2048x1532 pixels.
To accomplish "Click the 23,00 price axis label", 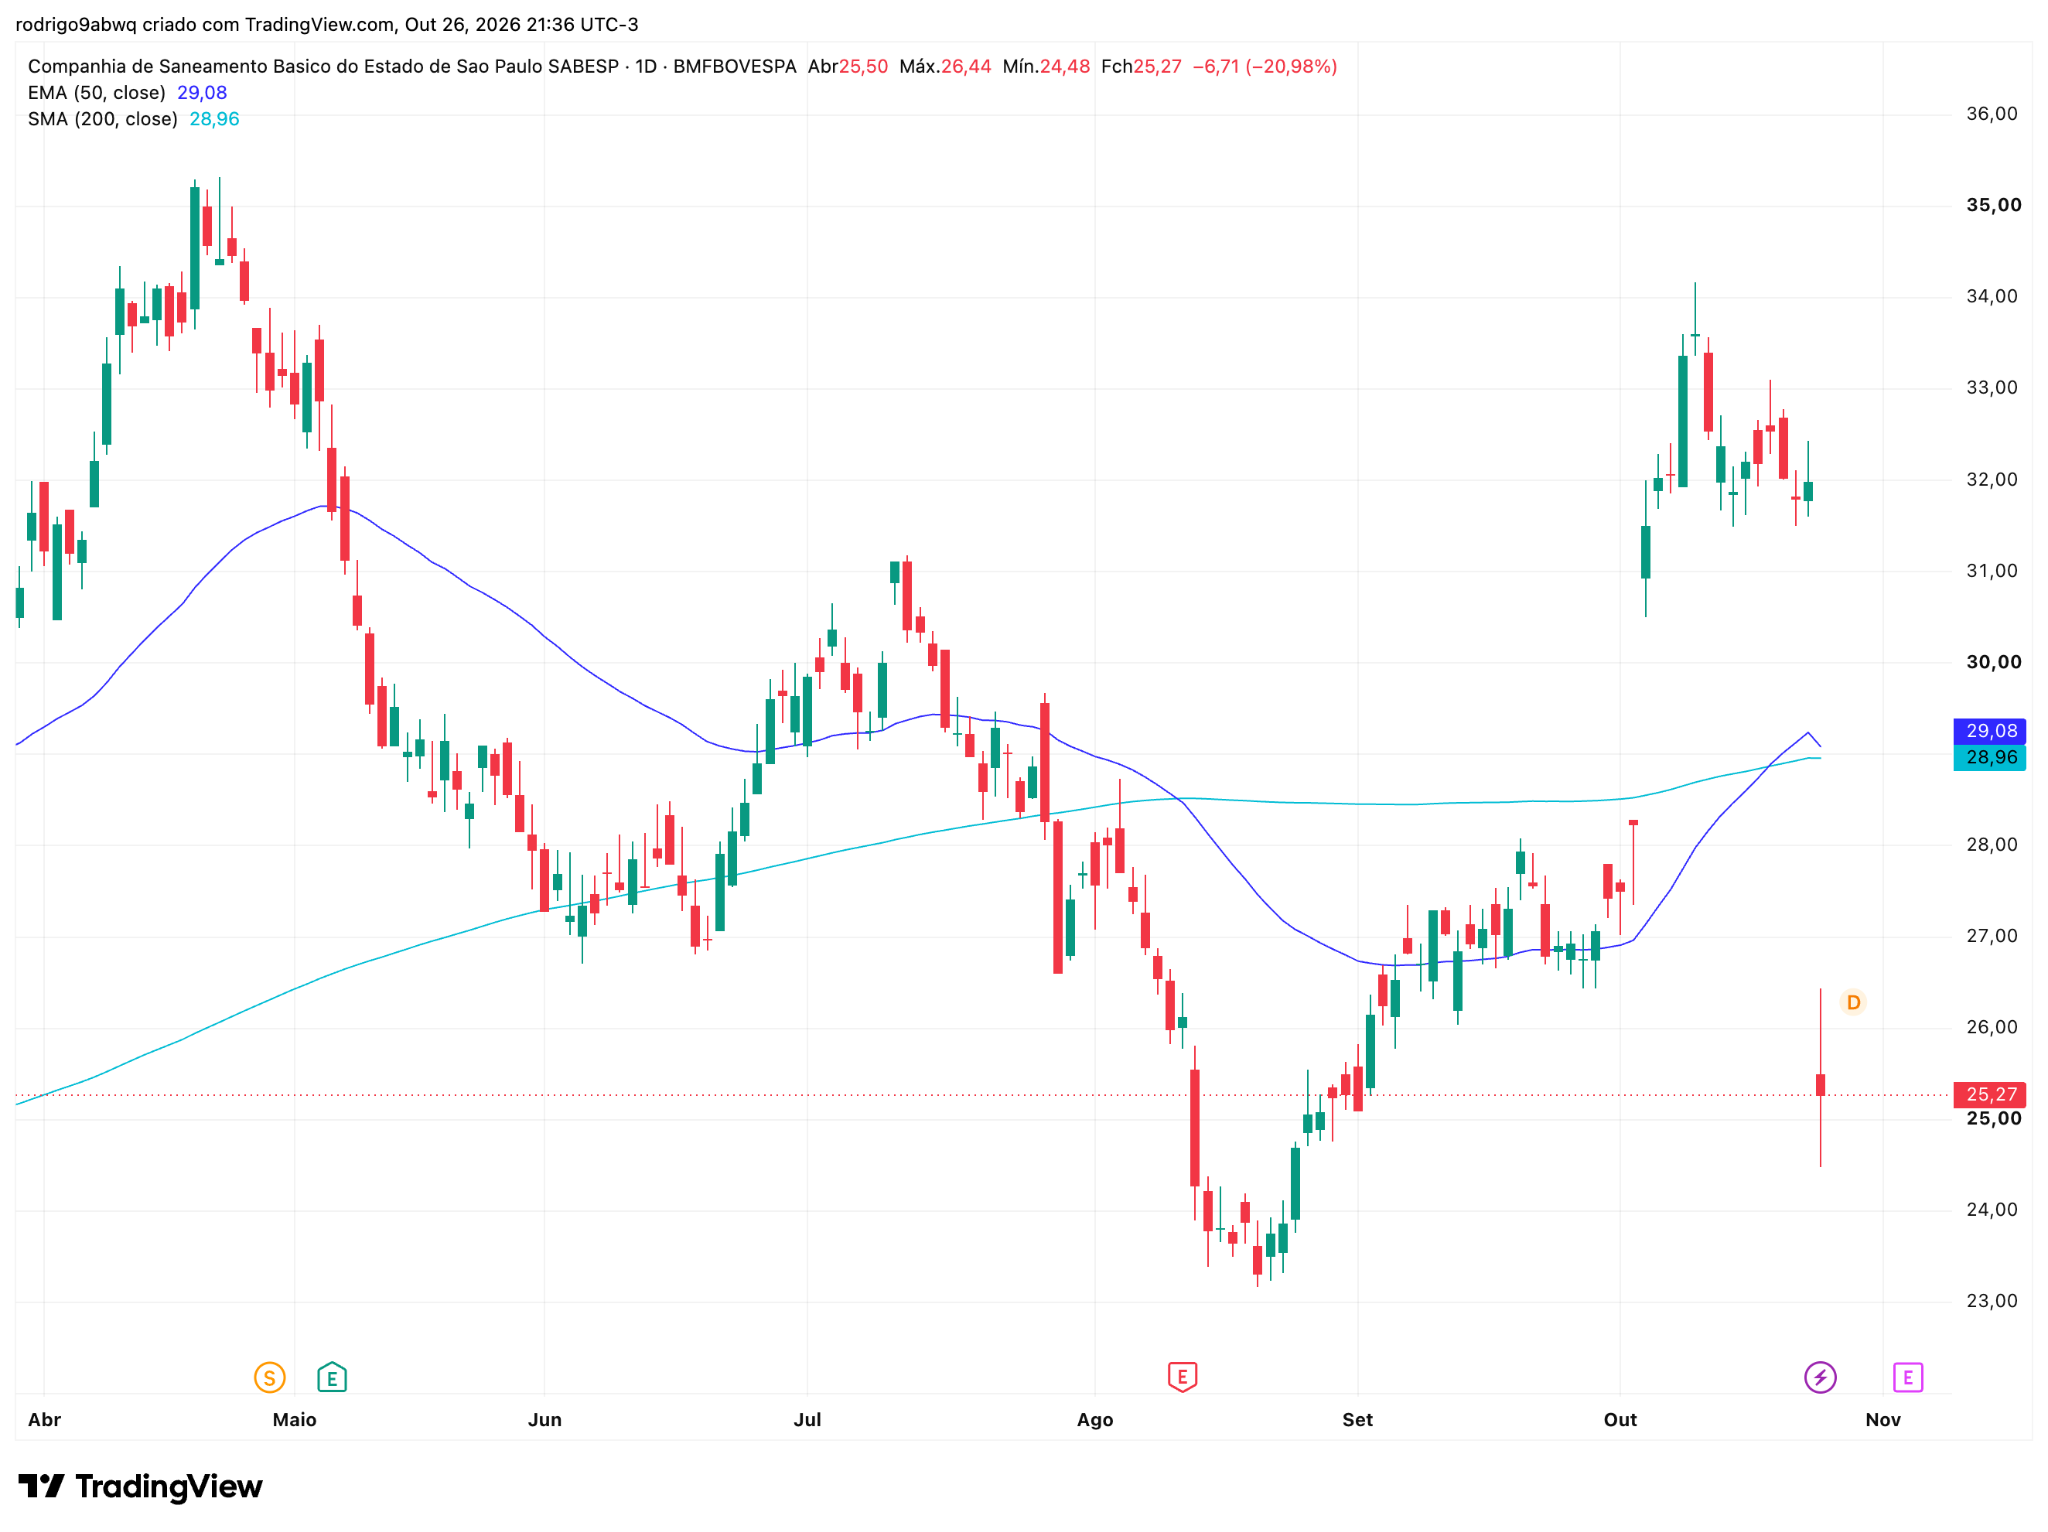I will (1992, 1301).
